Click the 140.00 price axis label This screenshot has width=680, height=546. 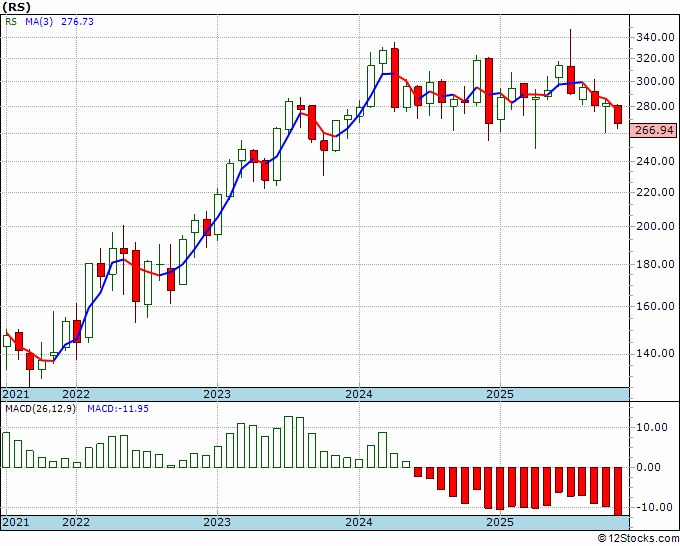pos(655,353)
